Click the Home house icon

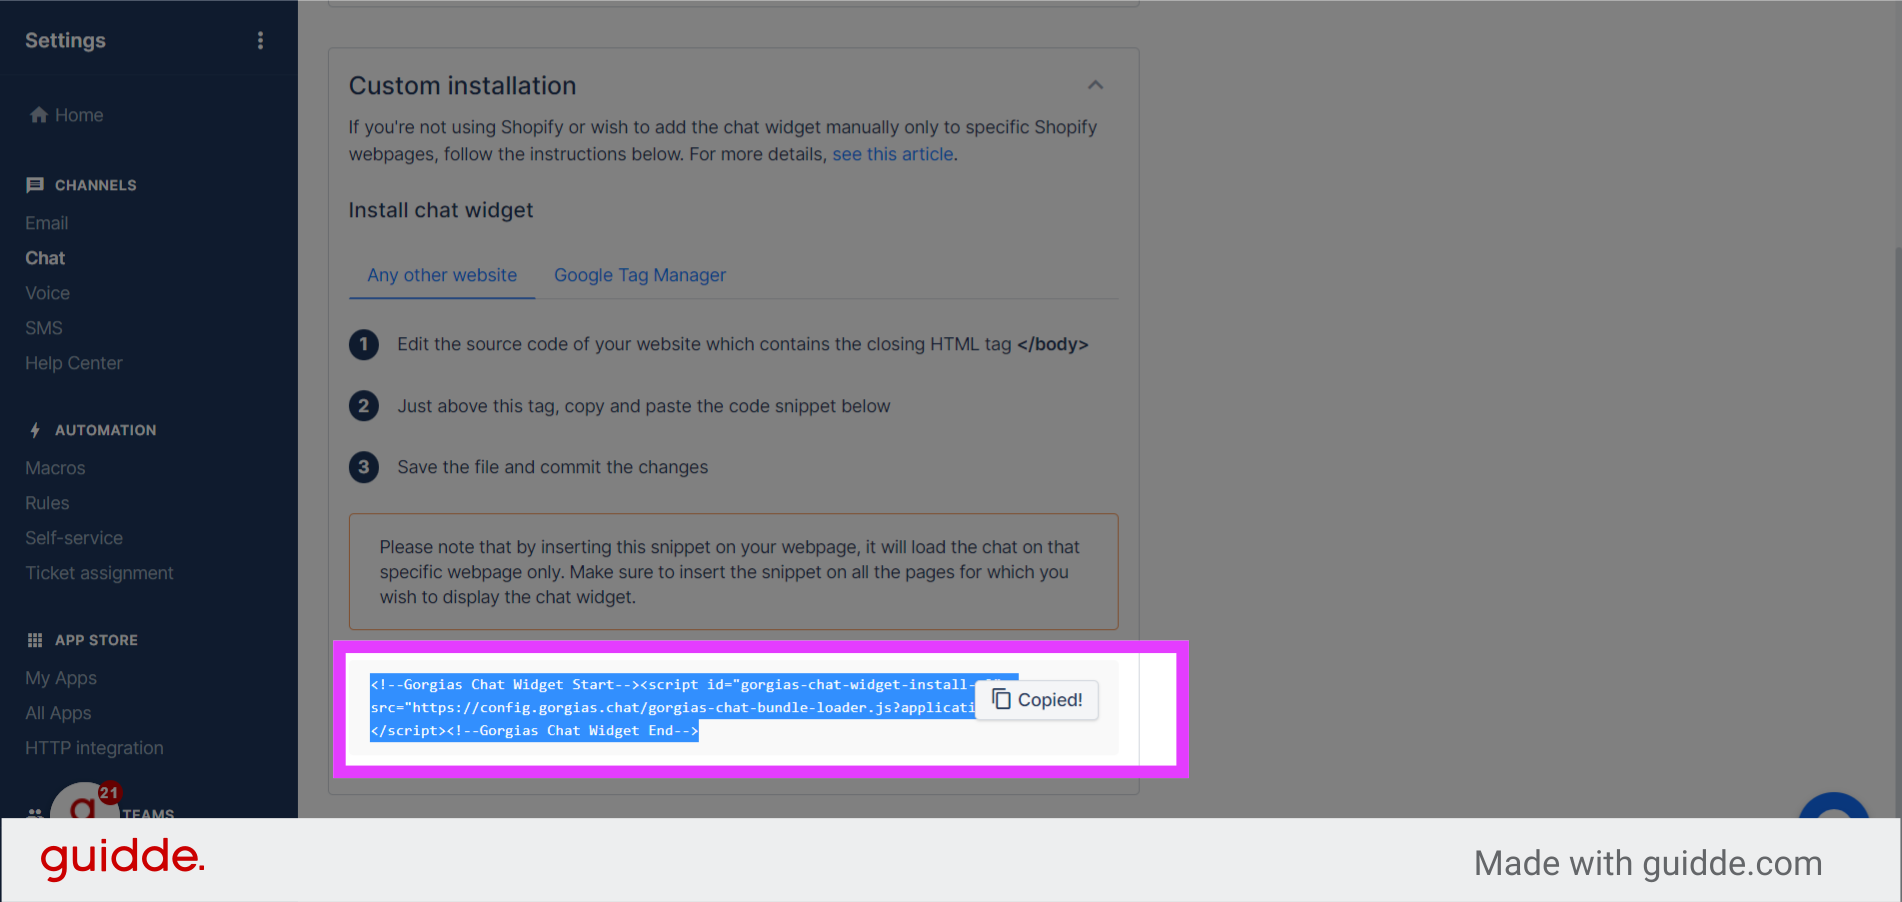[x=38, y=115]
